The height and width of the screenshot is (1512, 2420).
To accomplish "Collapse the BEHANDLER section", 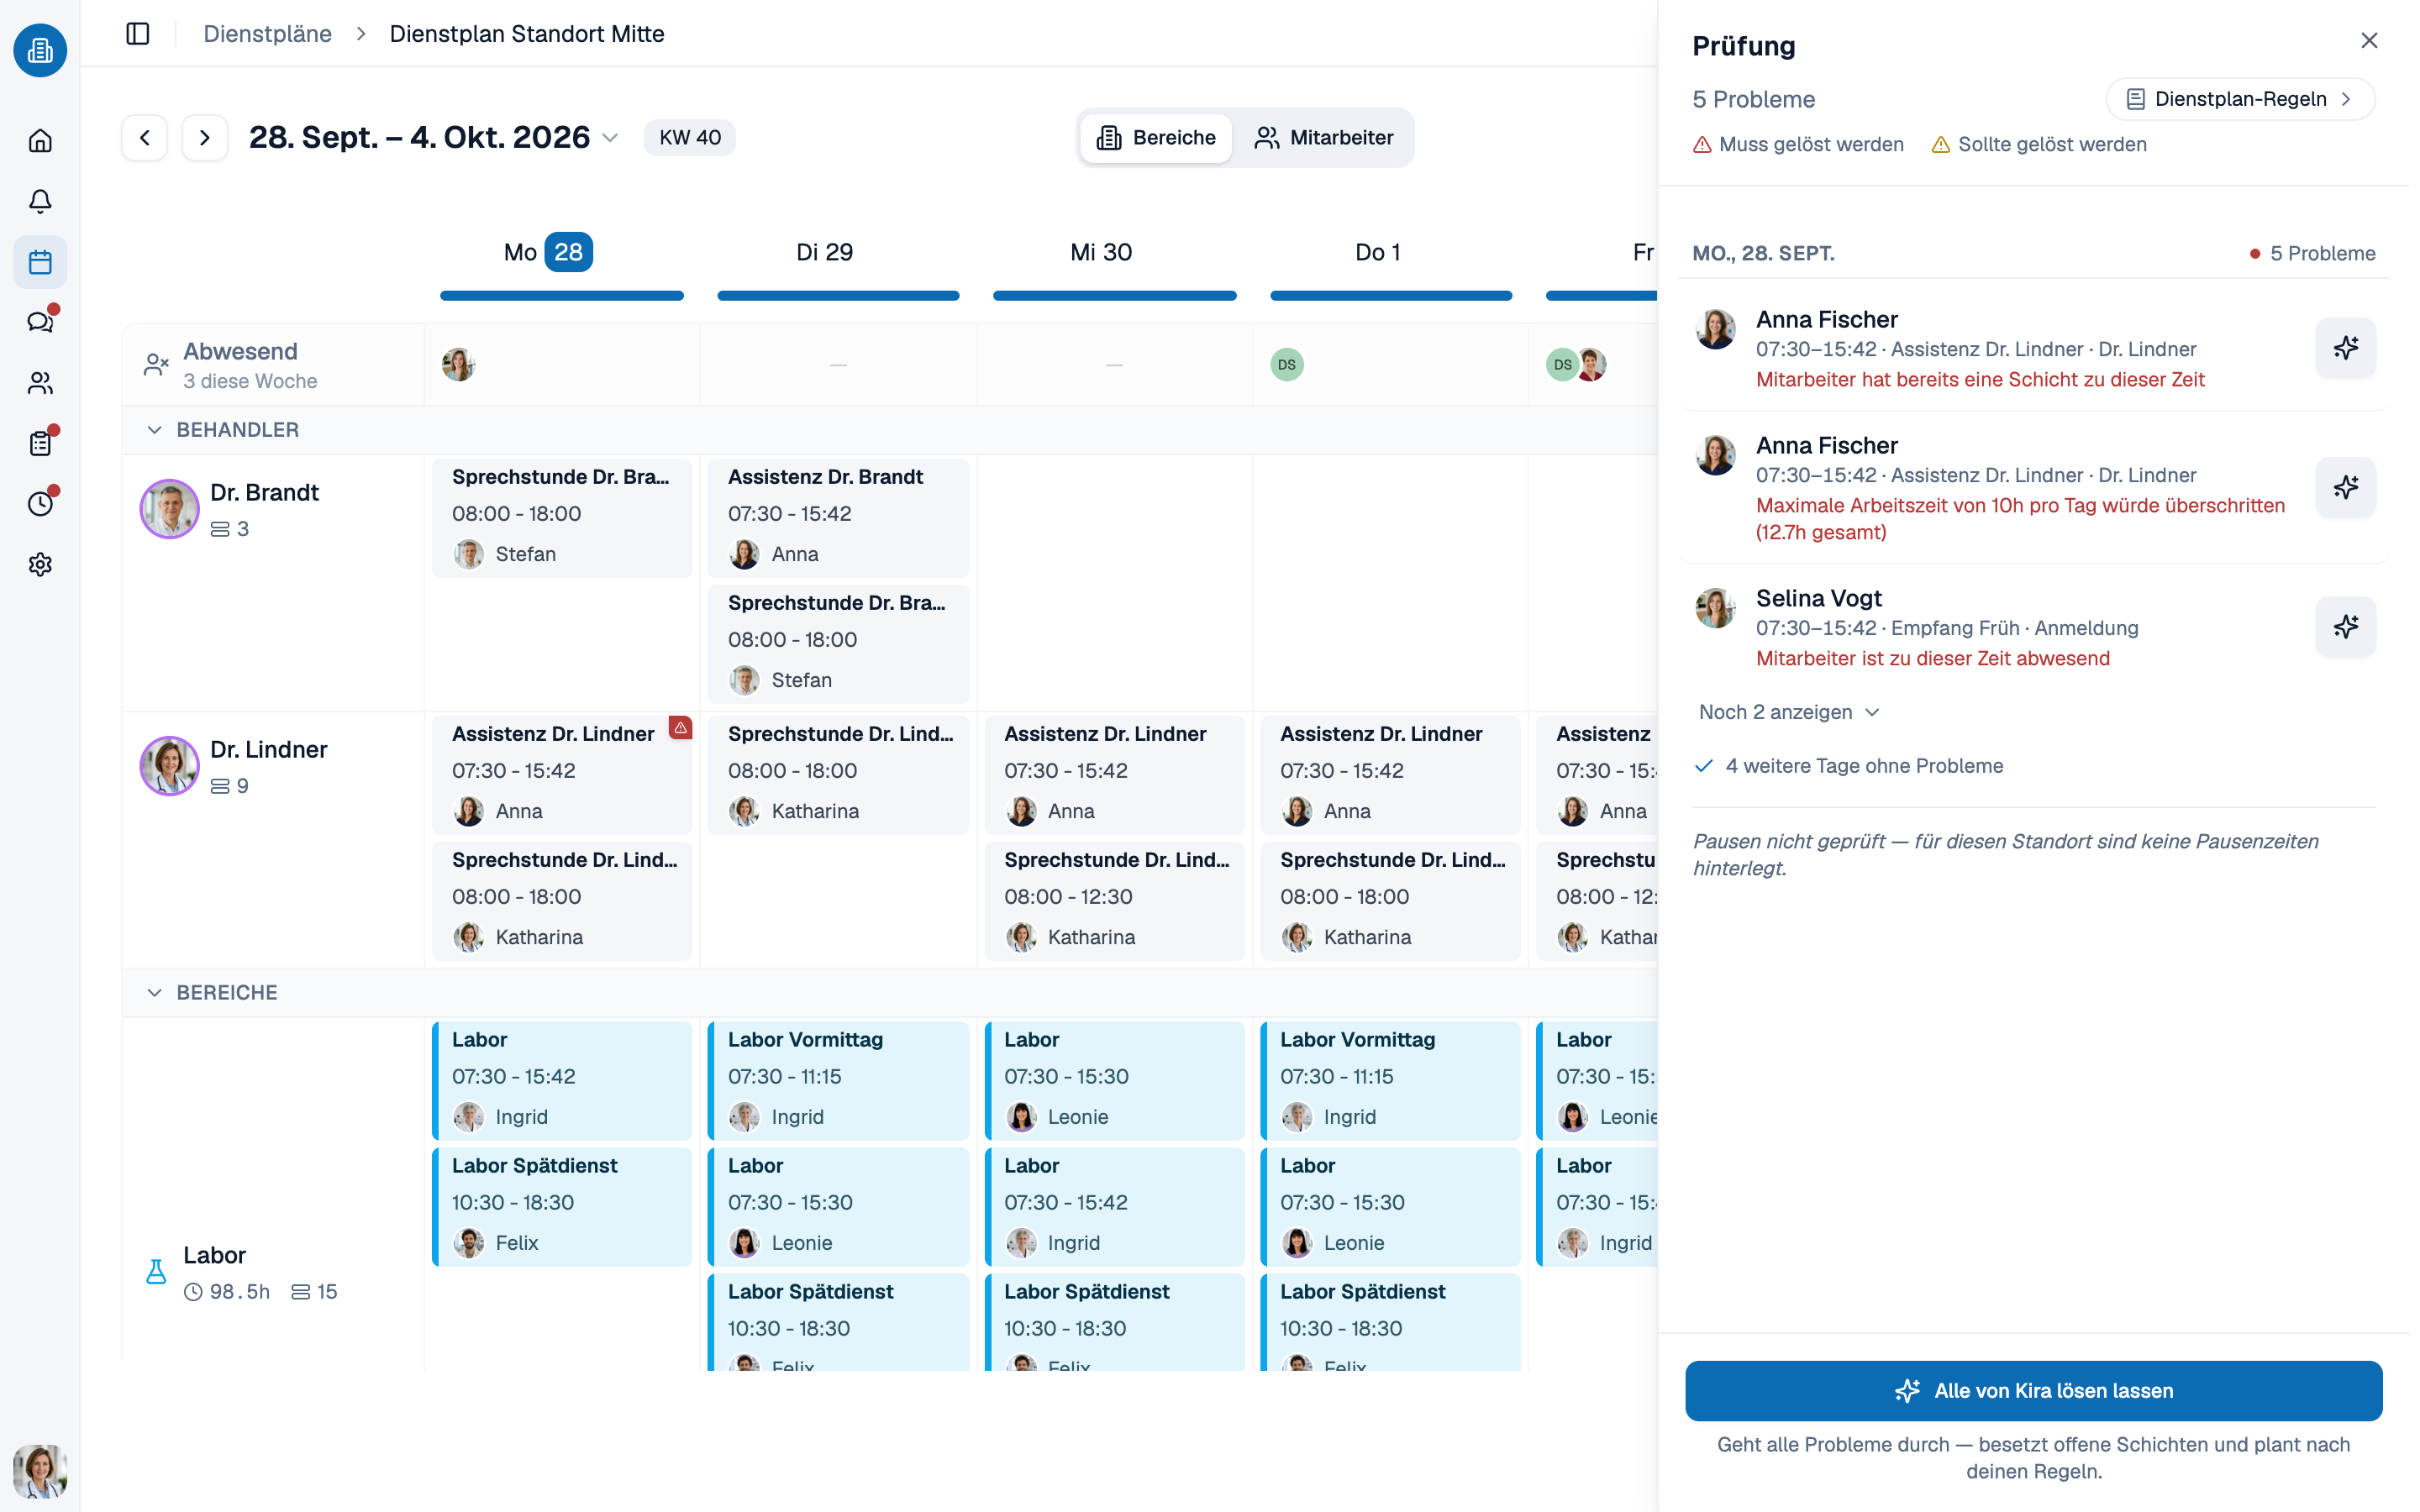I will point(154,430).
